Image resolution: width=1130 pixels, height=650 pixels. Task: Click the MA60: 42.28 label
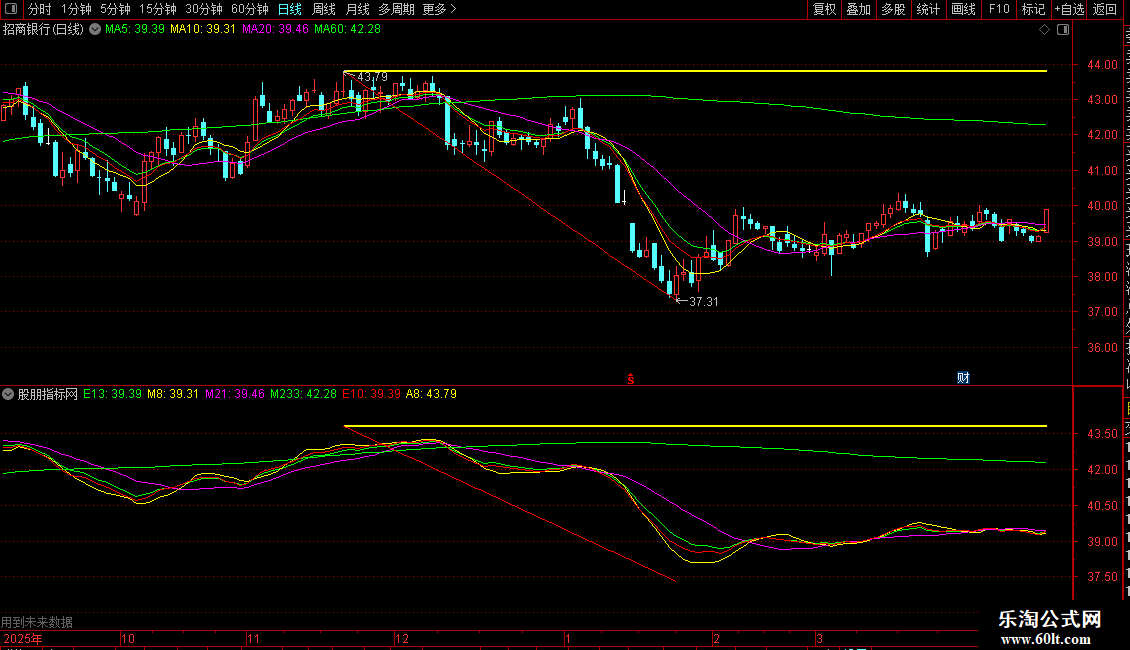point(347,30)
